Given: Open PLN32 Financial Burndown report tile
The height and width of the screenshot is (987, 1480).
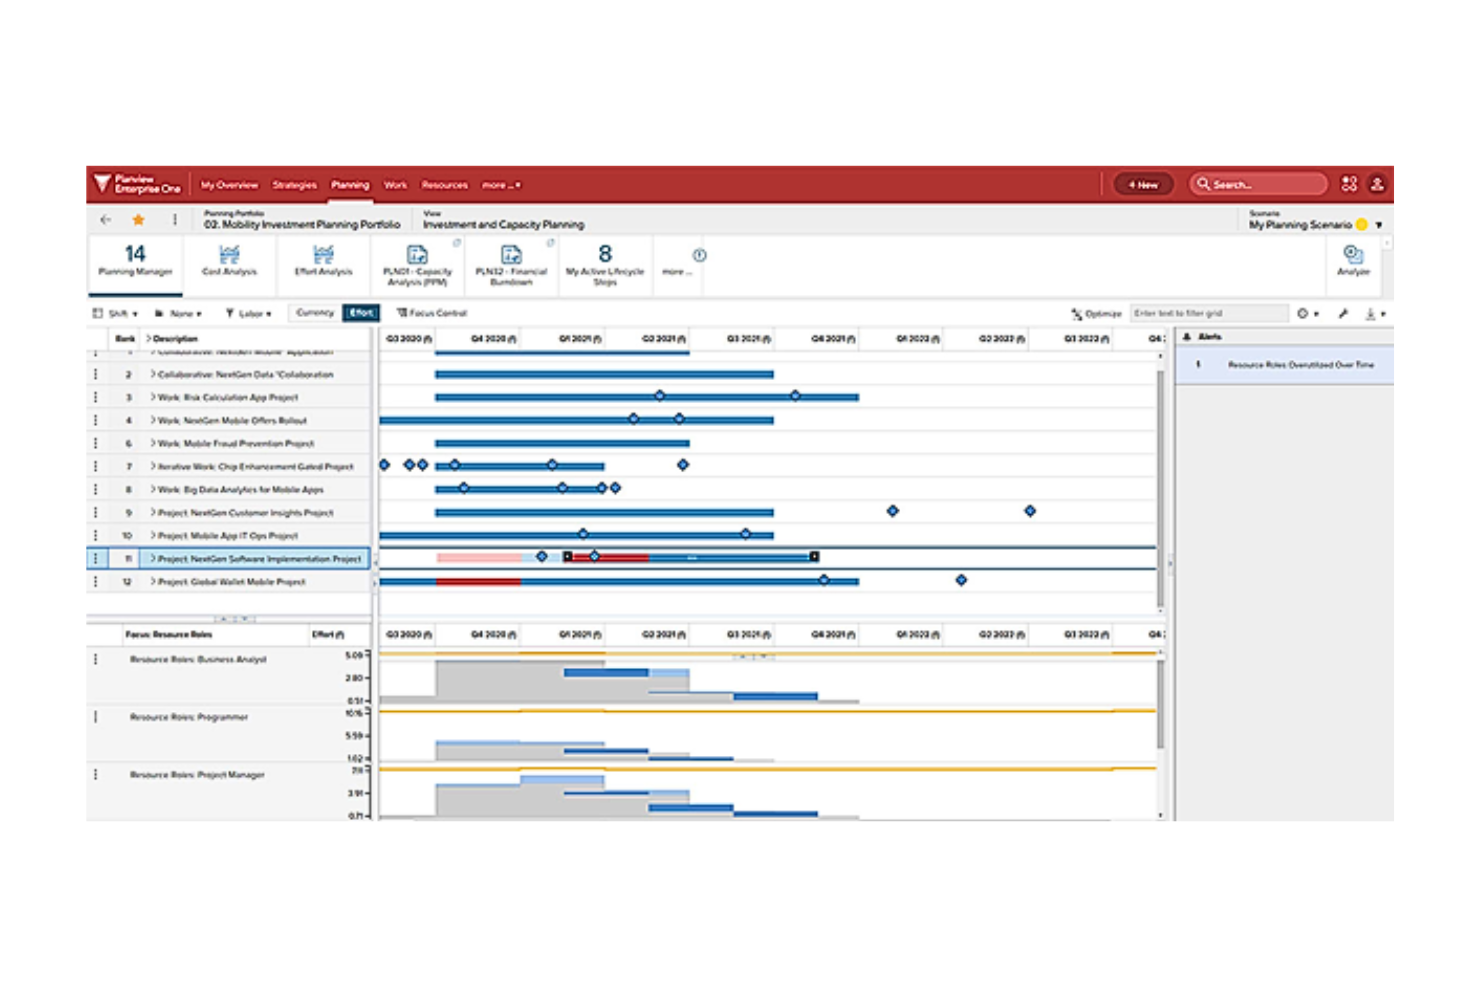Looking at the screenshot, I should pyautogui.click(x=511, y=265).
